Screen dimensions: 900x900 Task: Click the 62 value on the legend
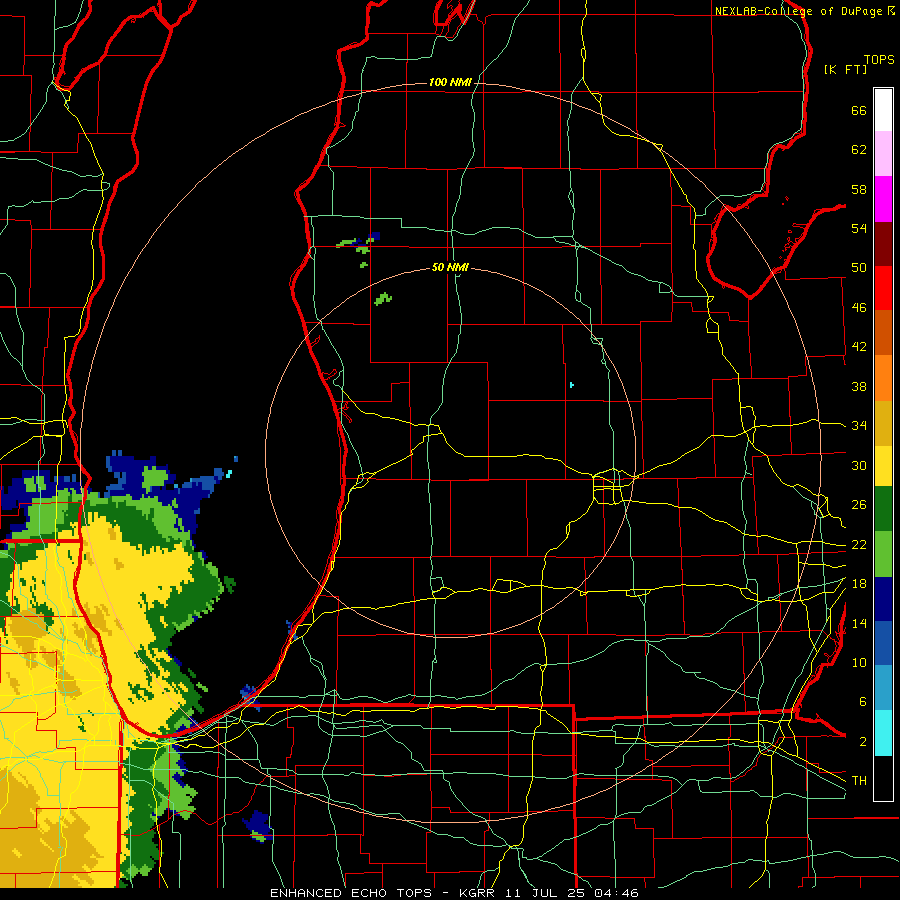(x=859, y=150)
